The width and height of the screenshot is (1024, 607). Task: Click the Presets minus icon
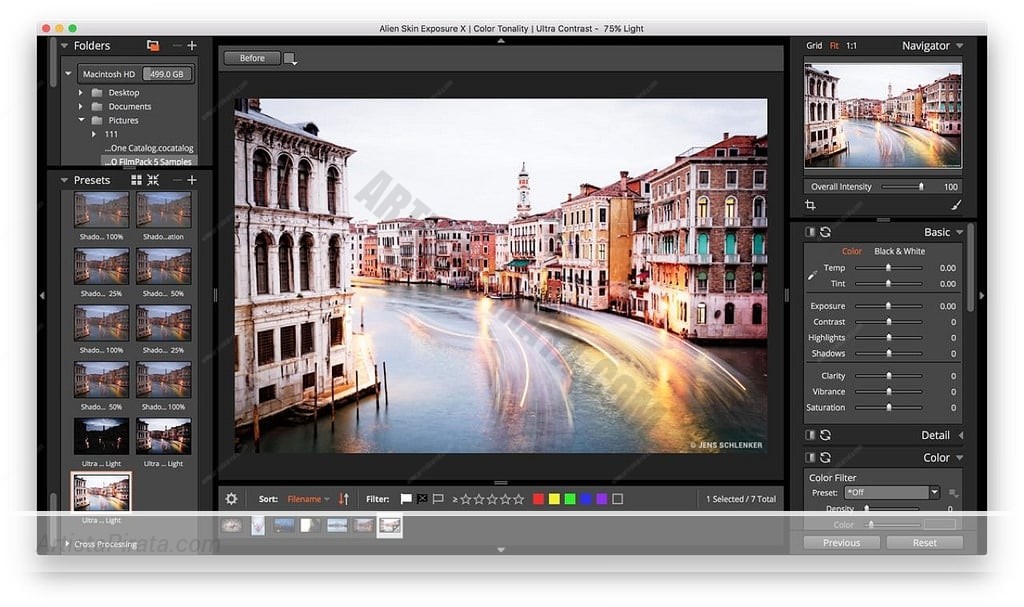(x=176, y=180)
